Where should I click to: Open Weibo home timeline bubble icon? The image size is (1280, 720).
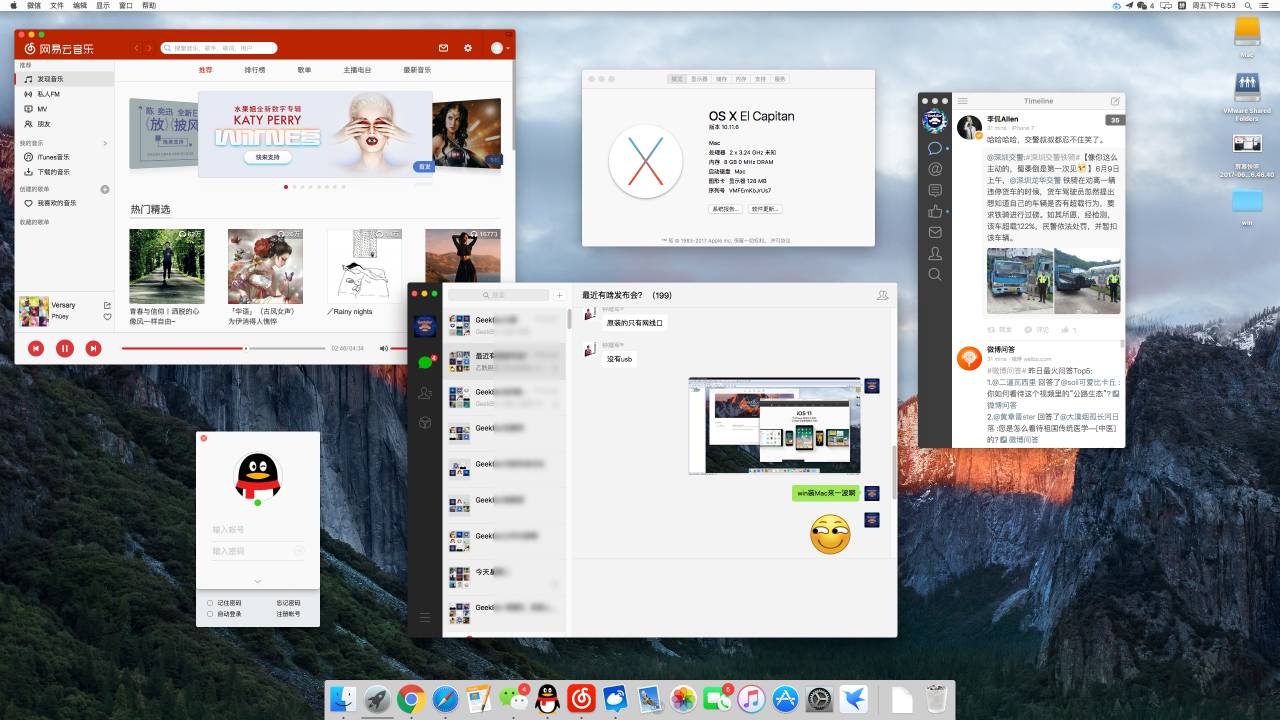[935, 148]
